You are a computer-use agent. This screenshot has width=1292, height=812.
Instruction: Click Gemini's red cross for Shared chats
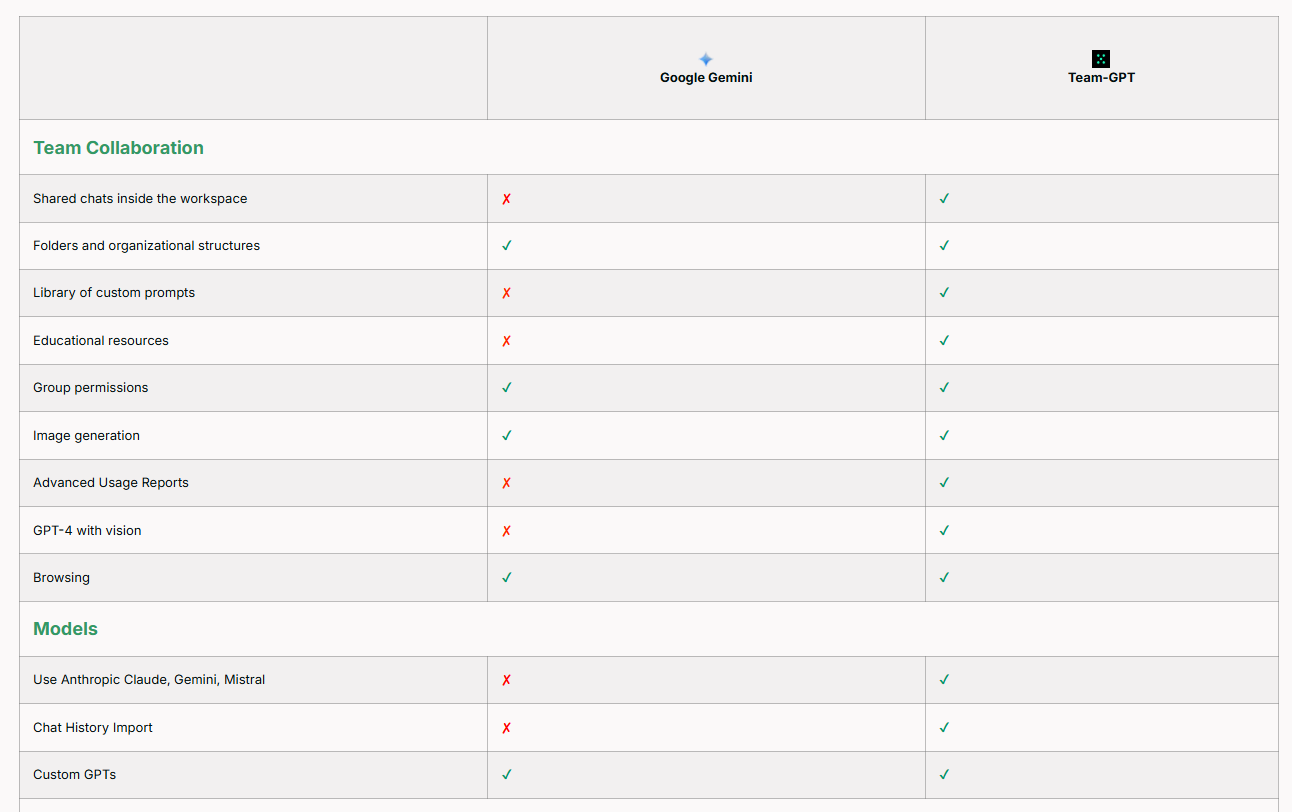[x=506, y=199]
